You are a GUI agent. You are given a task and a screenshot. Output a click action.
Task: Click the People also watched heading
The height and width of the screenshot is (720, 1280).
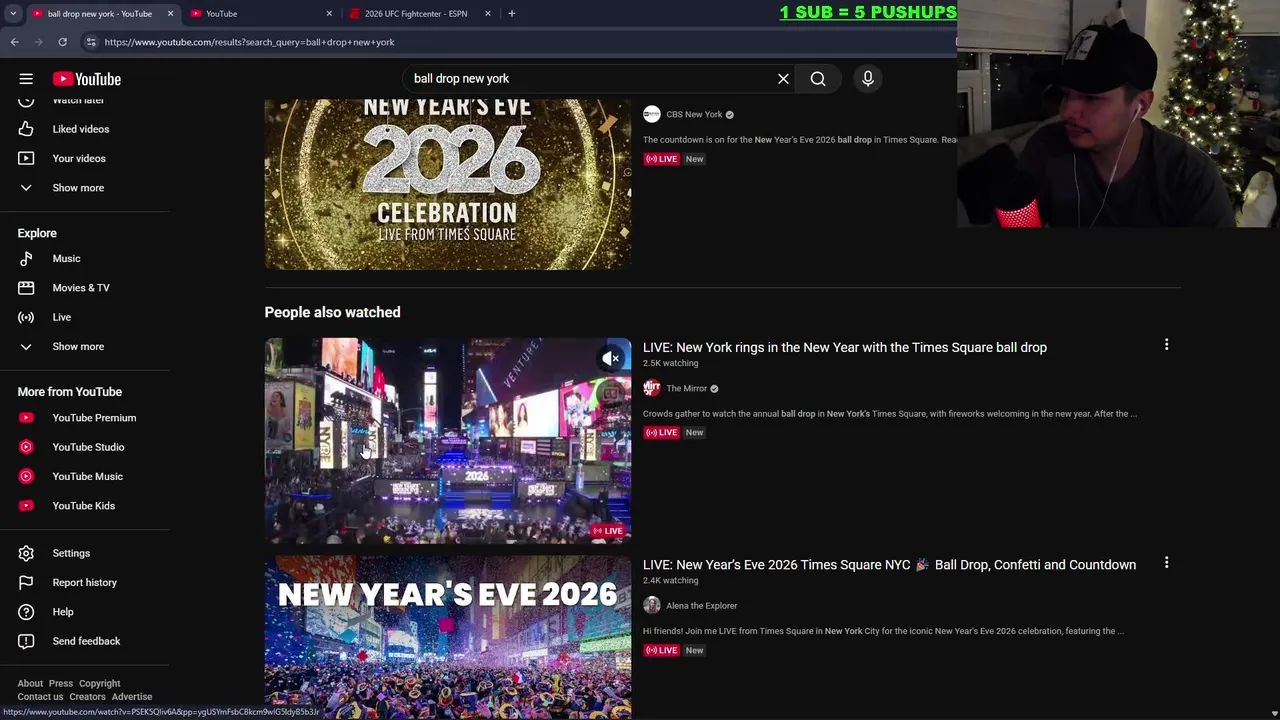coord(332,312)
